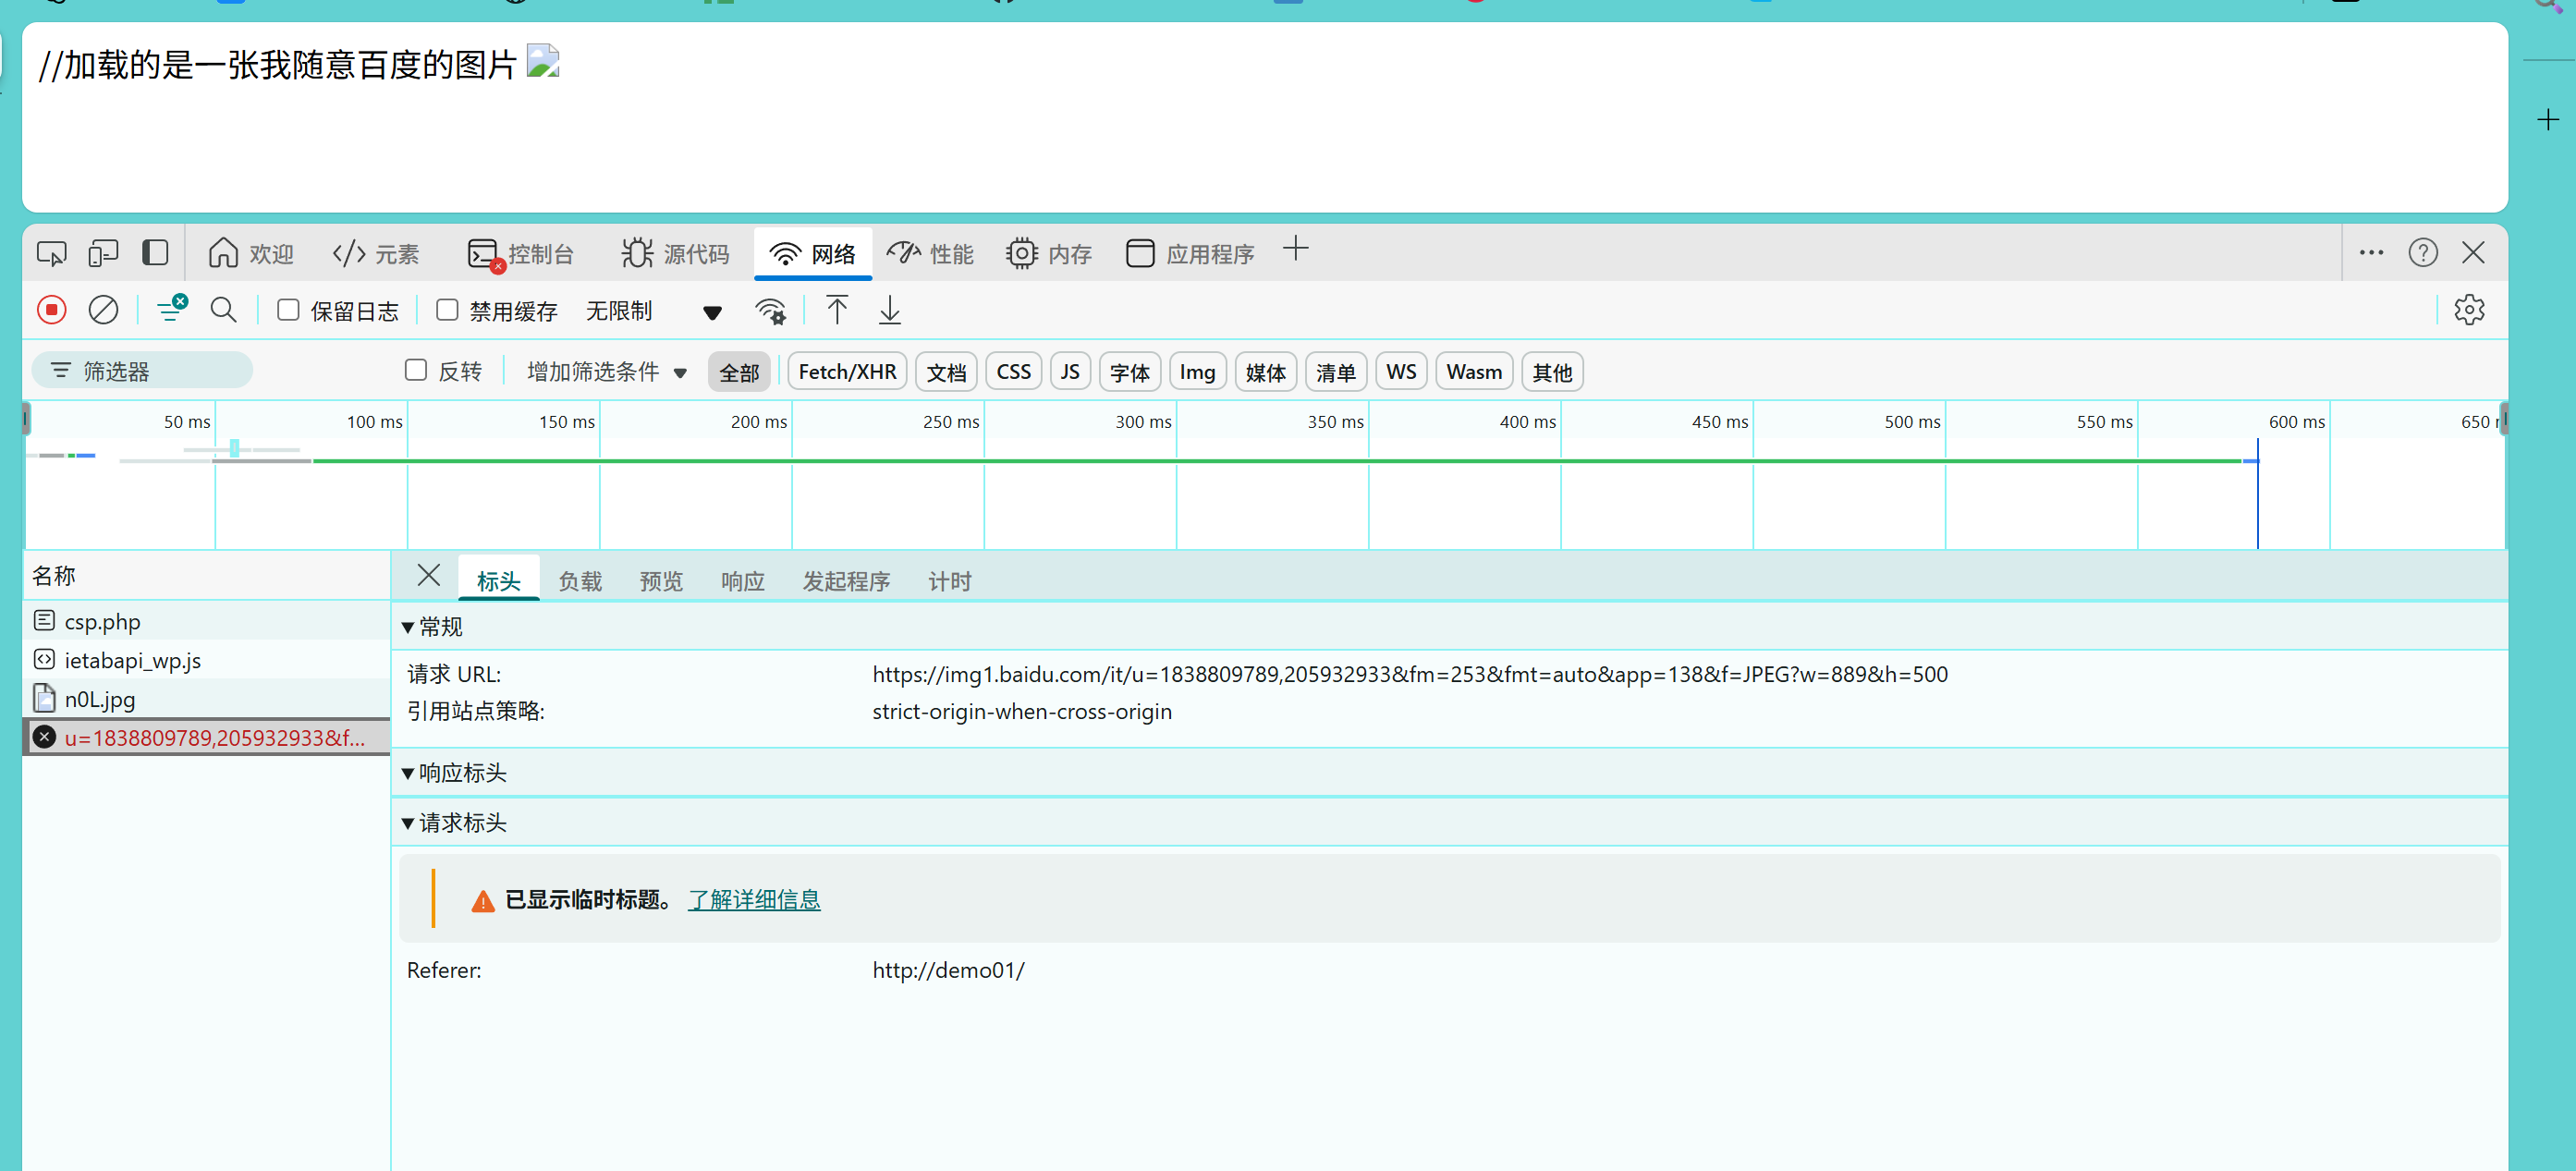The width and height of the screenshot is (2576, 1171).
Task: Click the 了解详细信息 link
Action: tap(754, 900)
